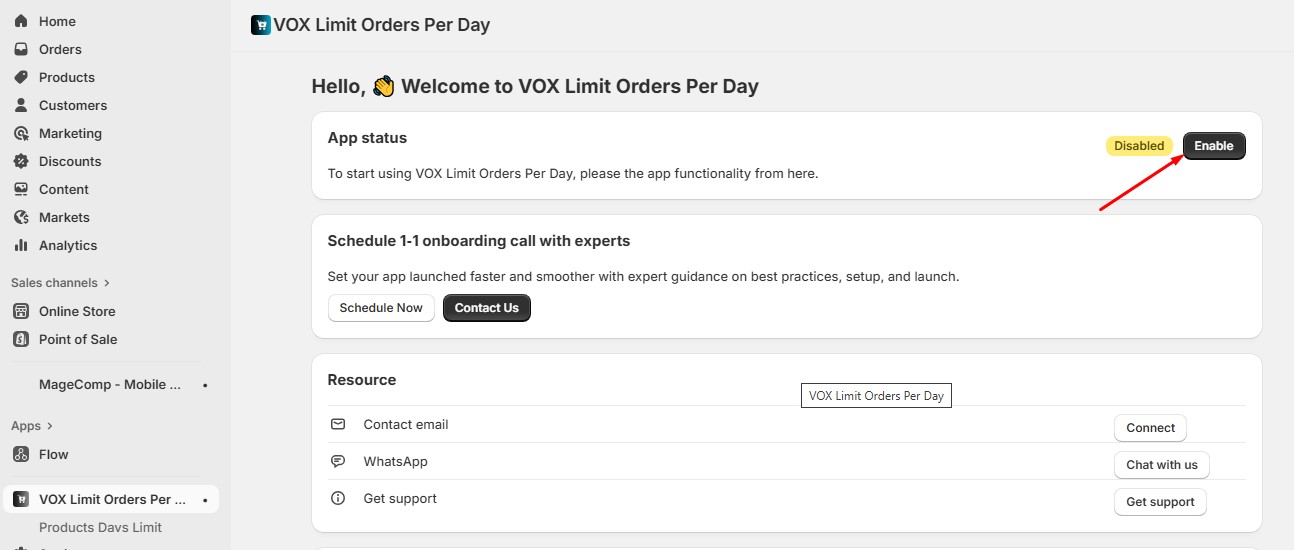Expand the Apps section chevron
The image size is (1294, 550).
click(x=50, y=426)
